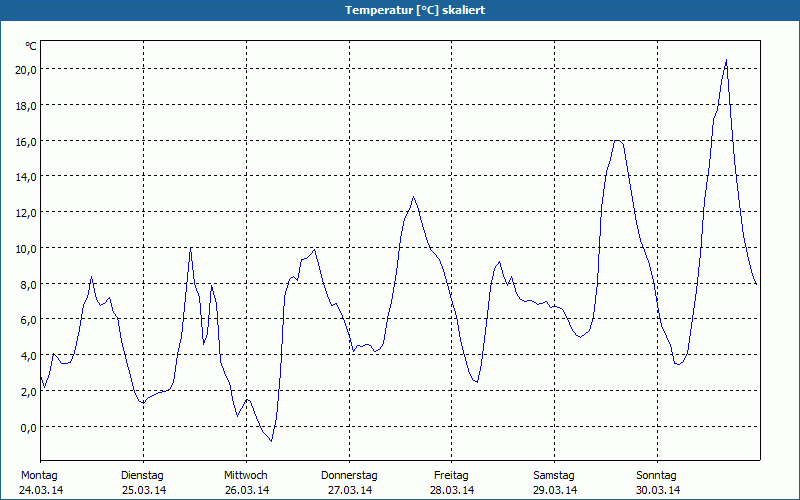Click the 24.03.14 date label
The width and height of the screenshot is (800, 500).
tap(41, 490)
